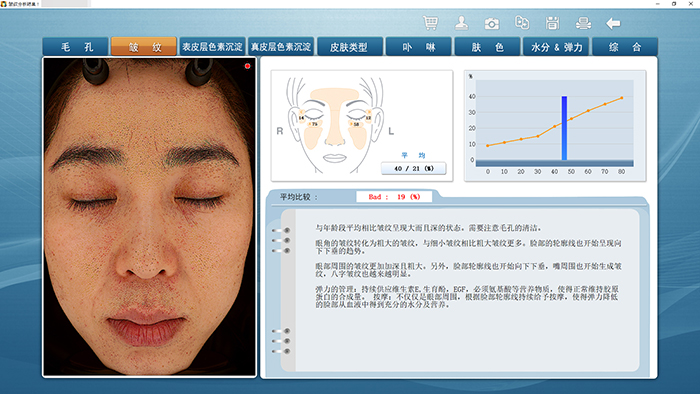Select the 皱纹 tab
Screen dimensions: 700x394
[144, 47]
